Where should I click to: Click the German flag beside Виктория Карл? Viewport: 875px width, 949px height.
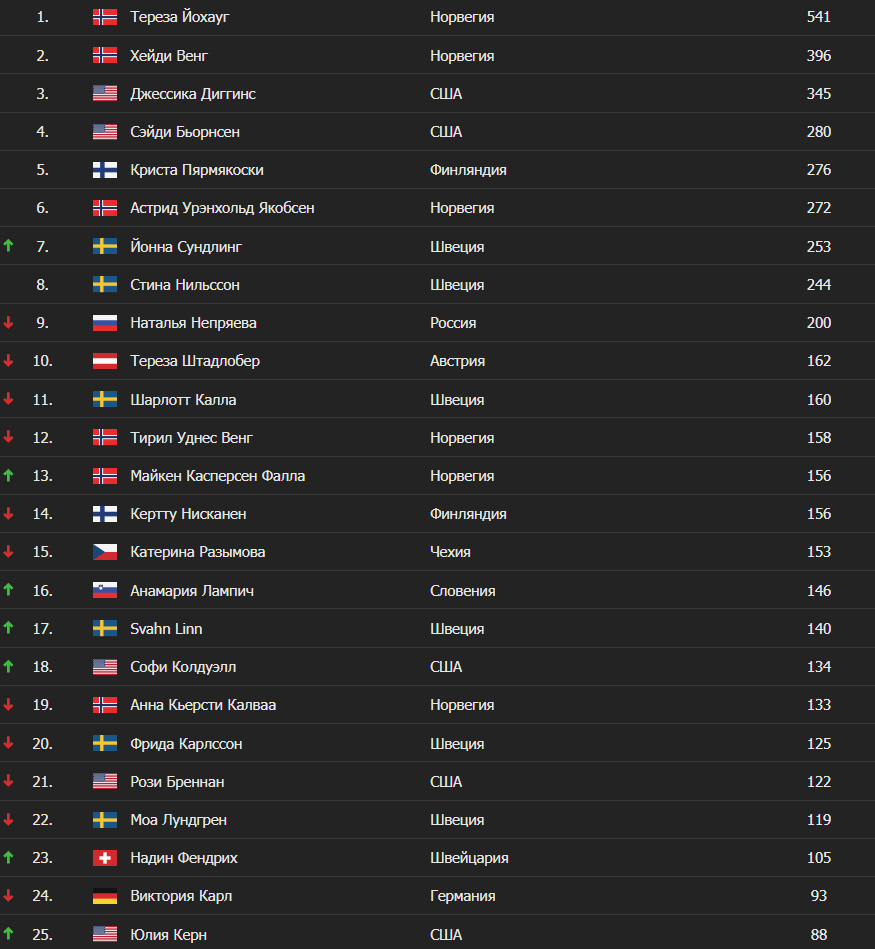tap(105, 896)
